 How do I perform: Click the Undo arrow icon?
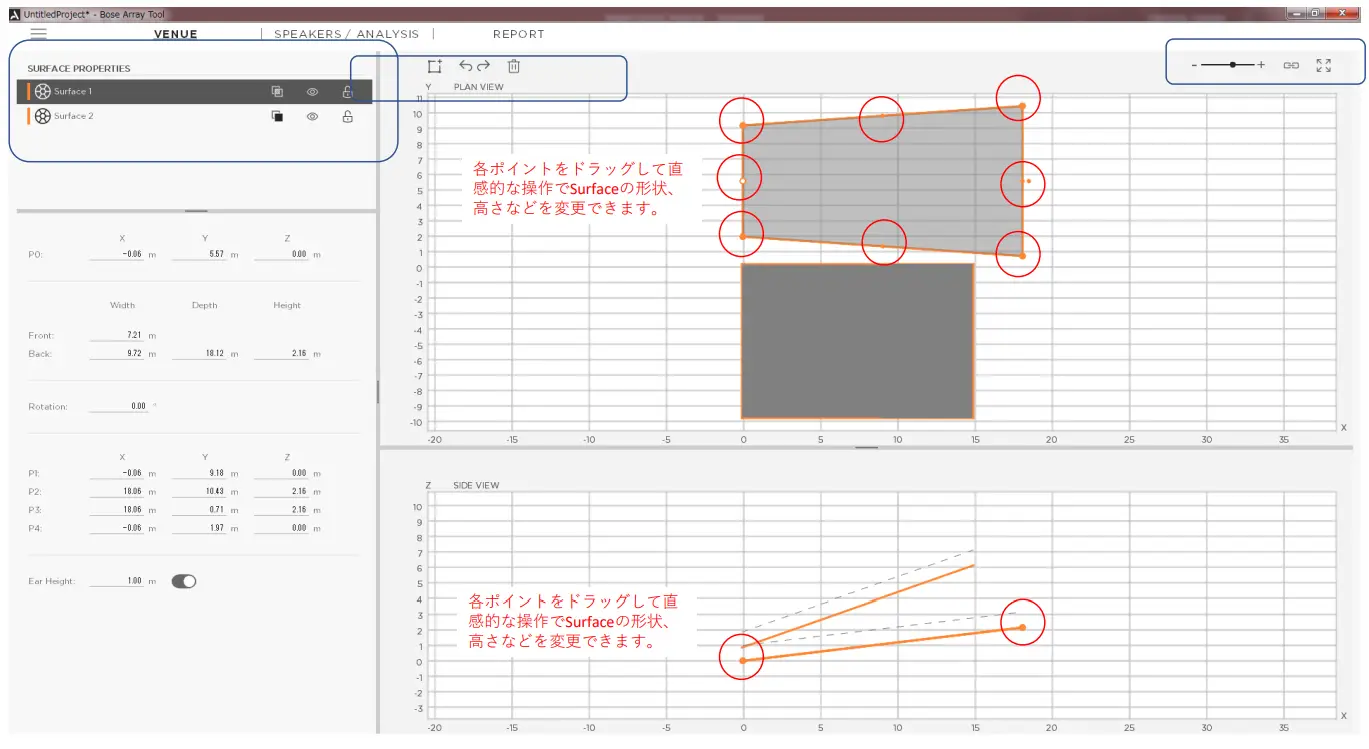(x=464, y=66)
